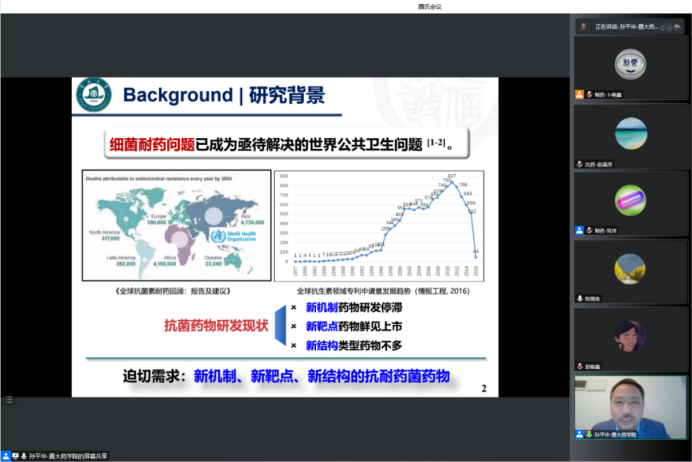Click the green active mic on 孙平华's video
The height and width of the screenshot is (462, 692).
(x=589, y=435)
